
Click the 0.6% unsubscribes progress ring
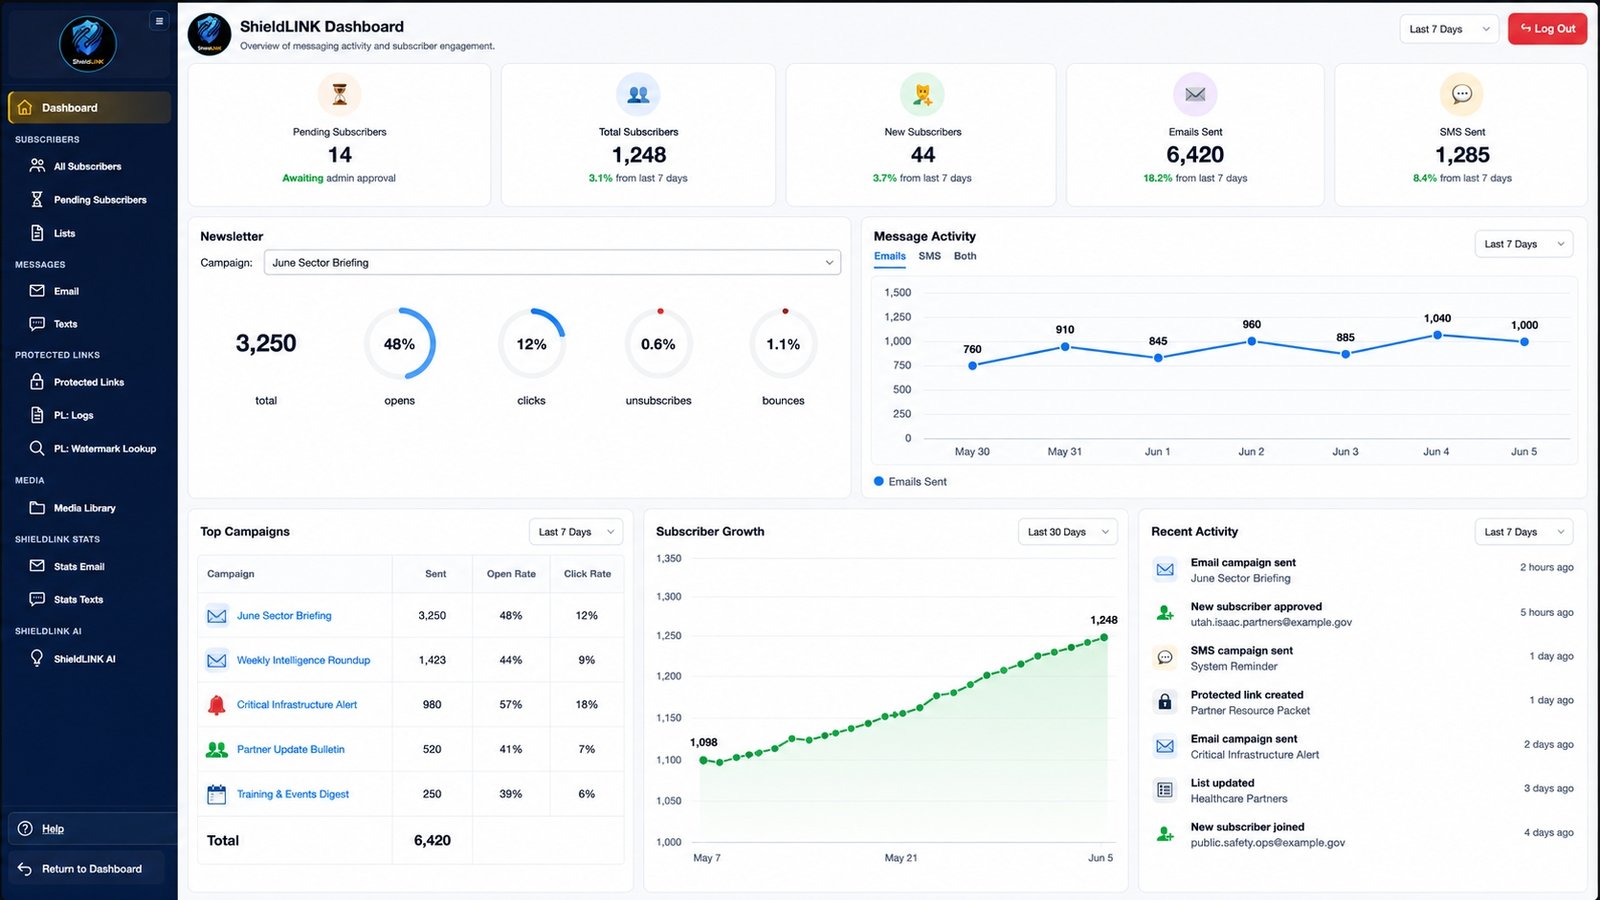658,344
